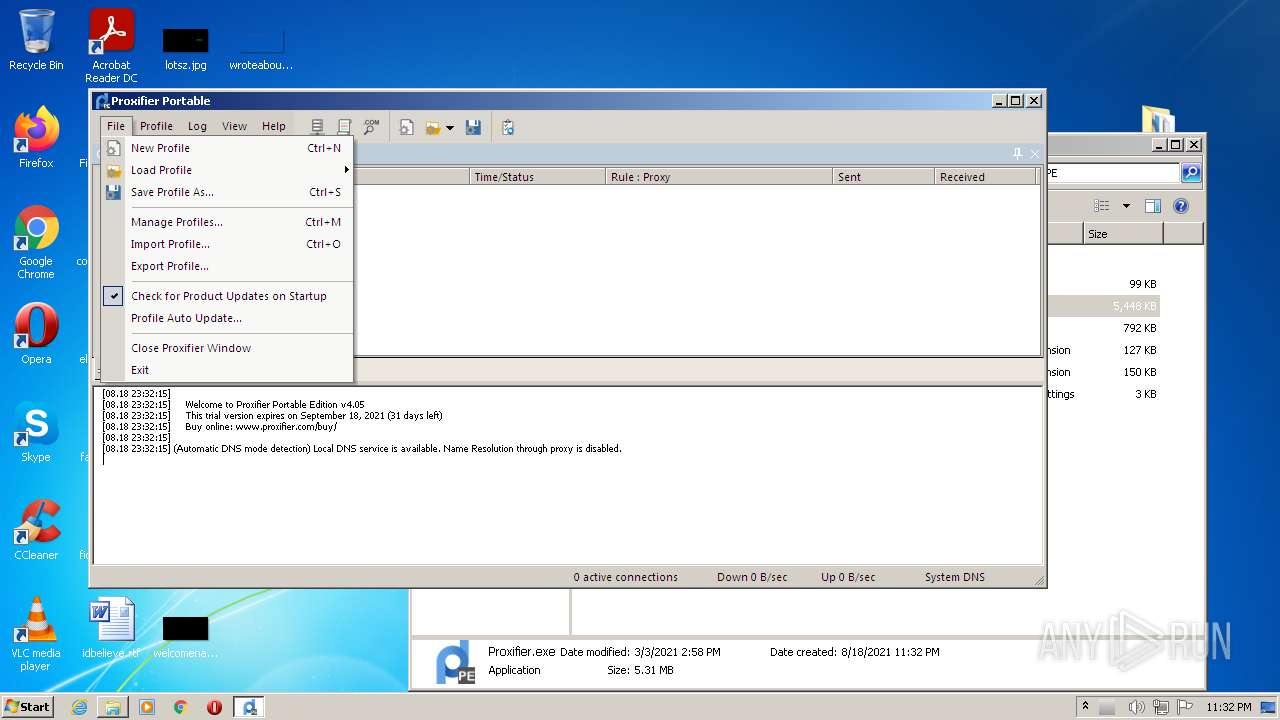
Task: Select the lotsz.jpg desktop file
Action: pos(185,48)
